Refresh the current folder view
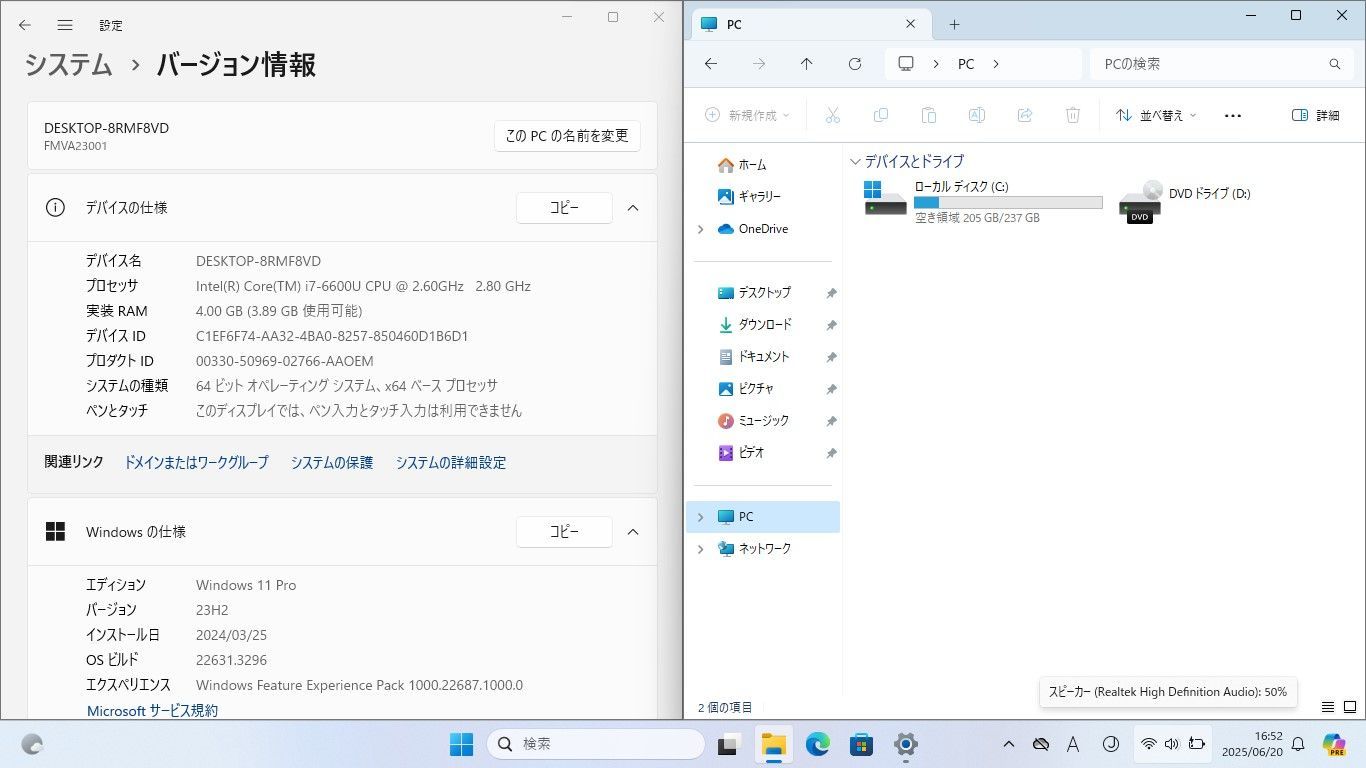The image size is (1366, 768). 855,63
